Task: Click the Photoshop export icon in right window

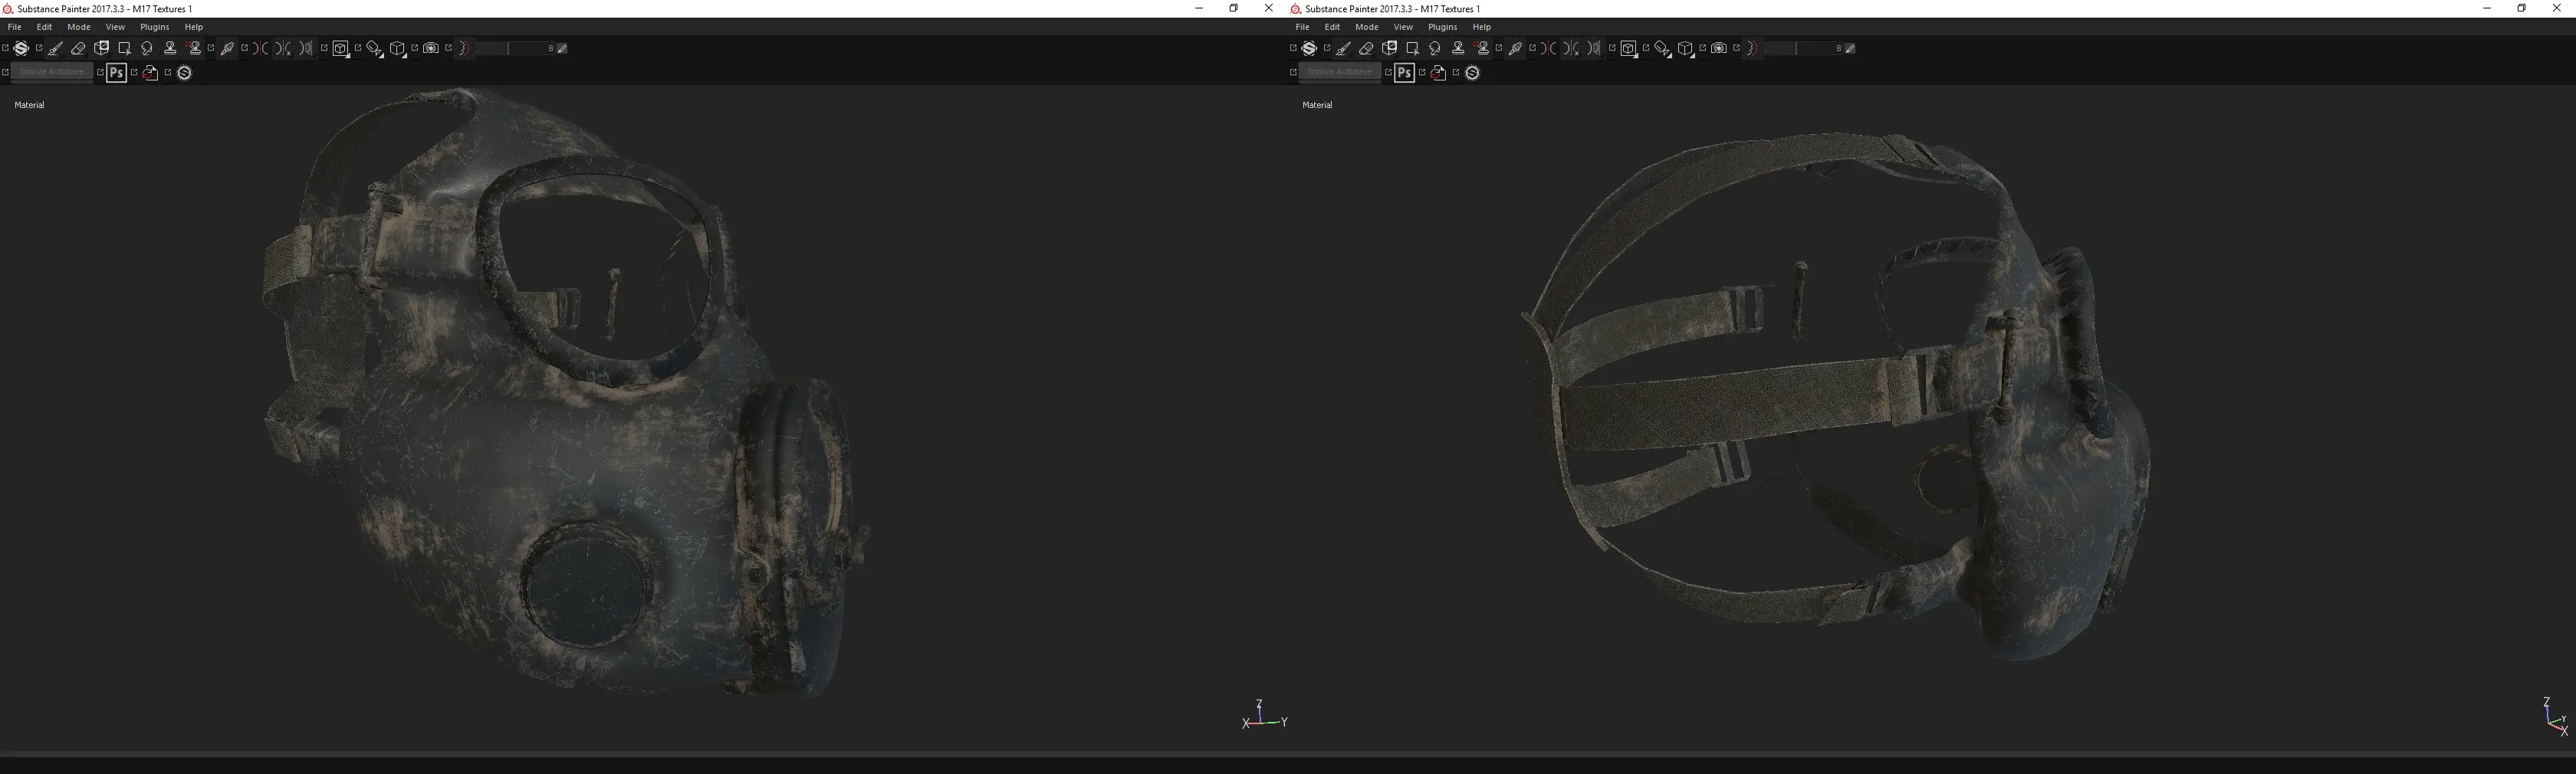Action: tap(1404, 73)
